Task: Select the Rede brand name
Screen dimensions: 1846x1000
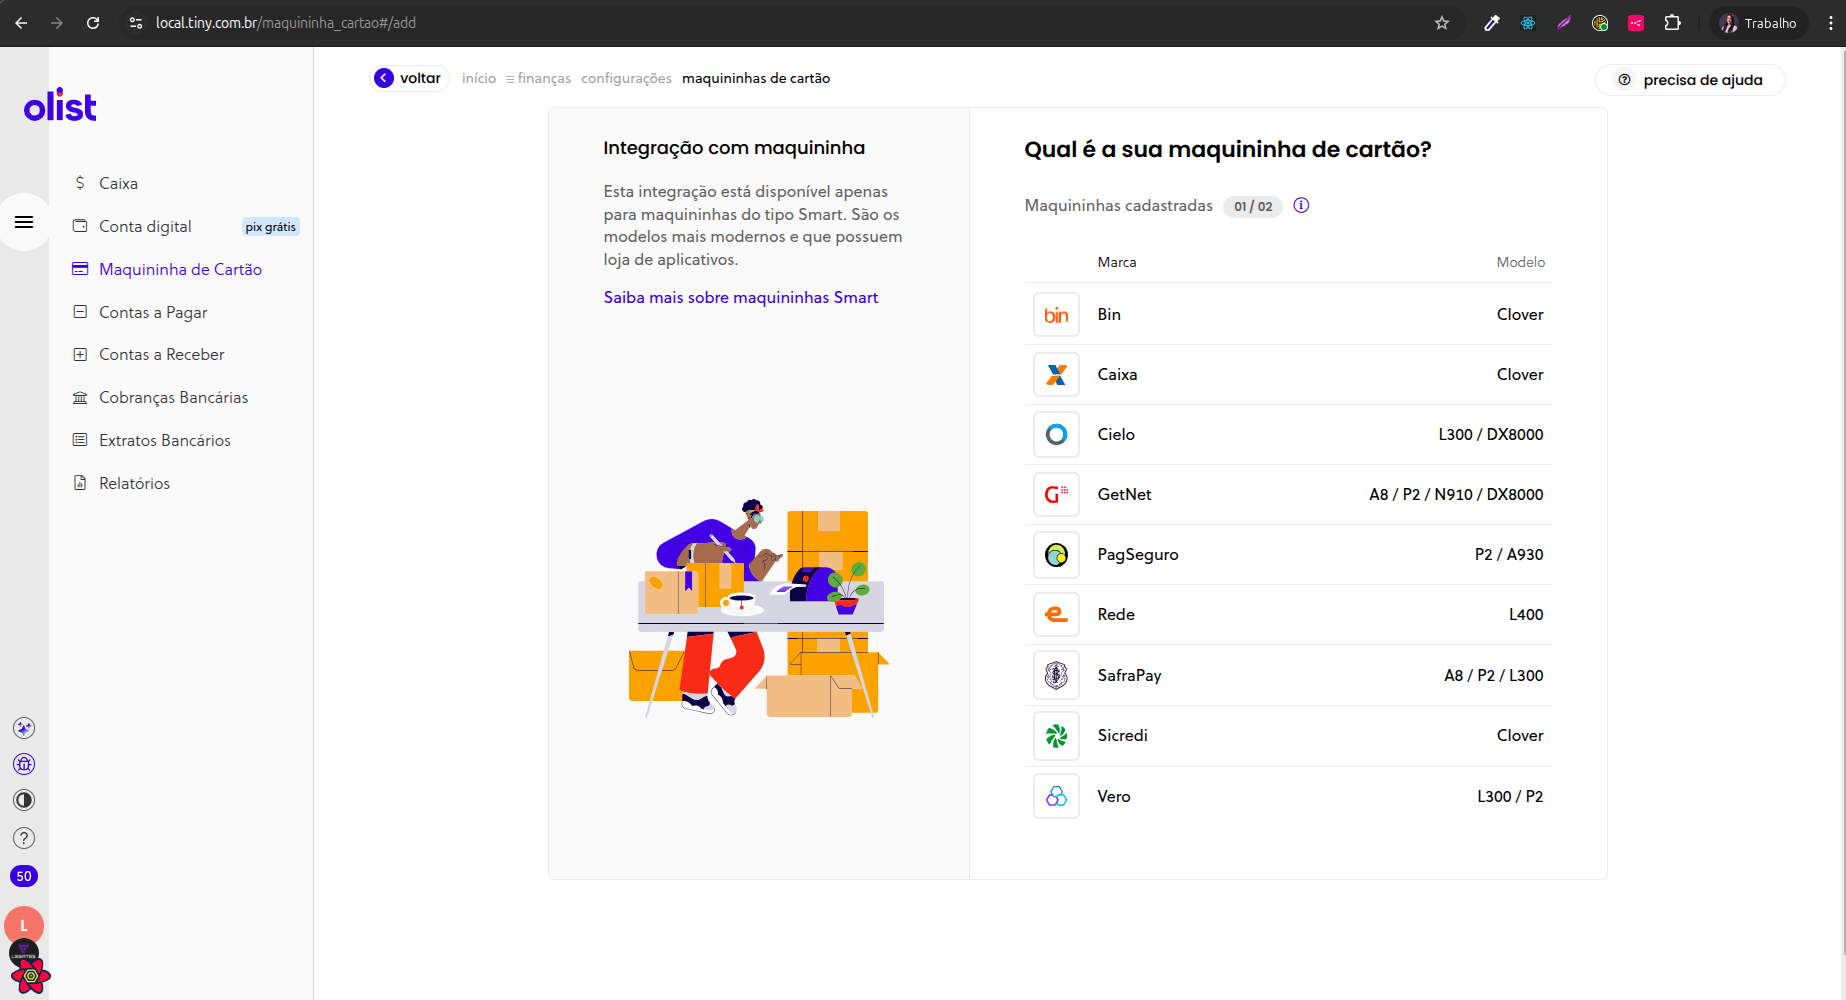Action: point(1116,614)
